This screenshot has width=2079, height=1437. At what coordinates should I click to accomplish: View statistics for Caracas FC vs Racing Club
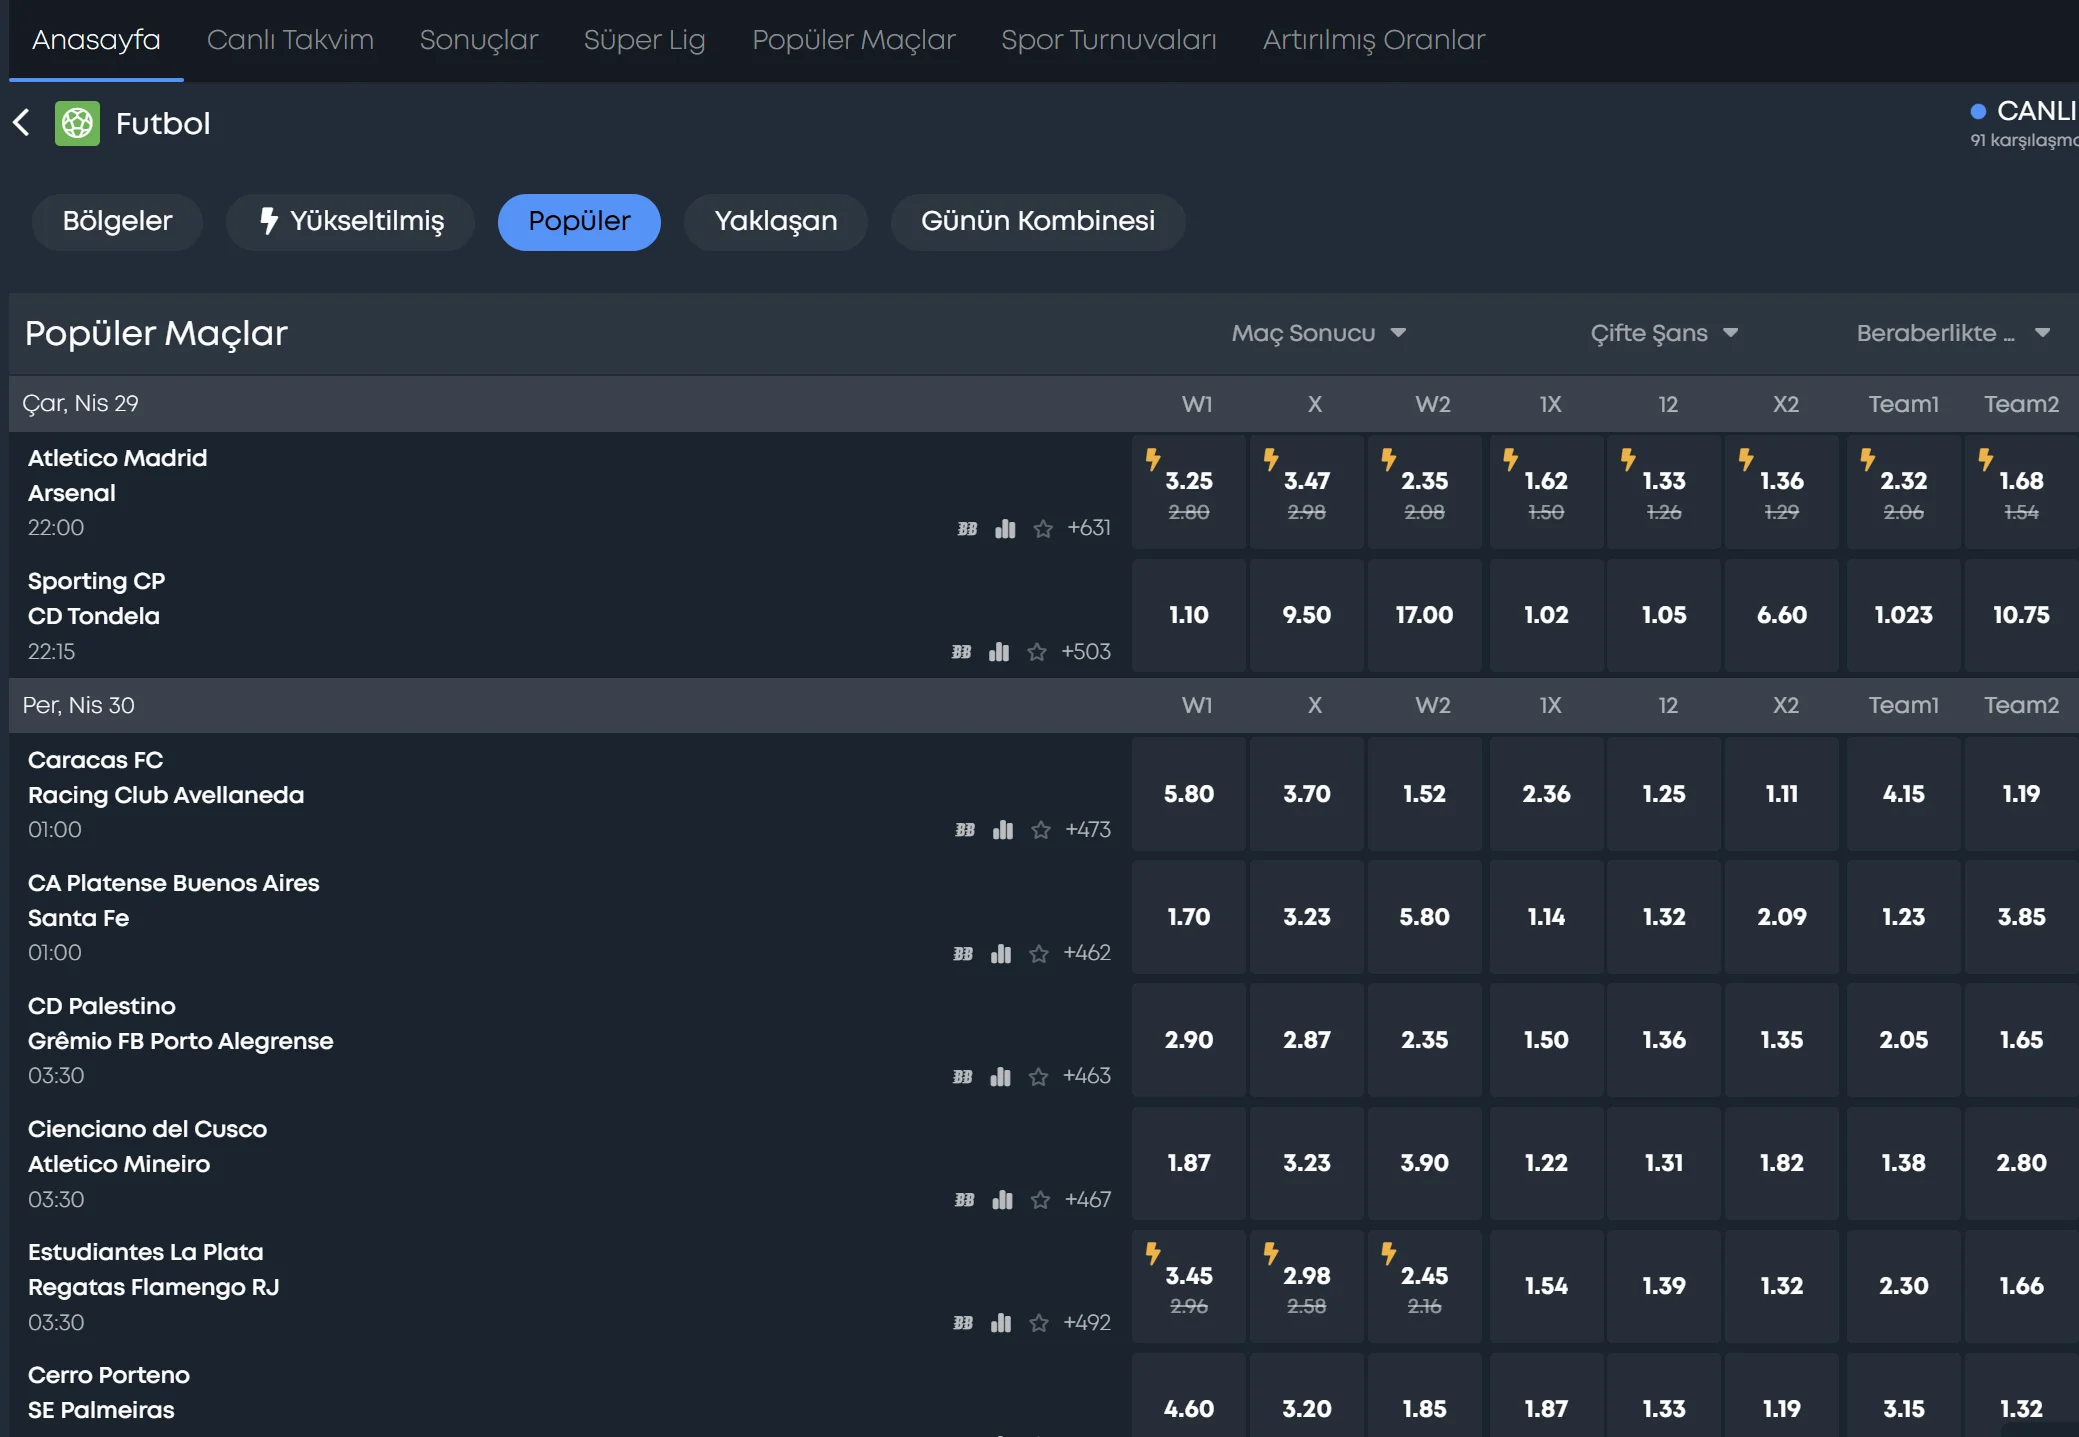coord(1003,830)
